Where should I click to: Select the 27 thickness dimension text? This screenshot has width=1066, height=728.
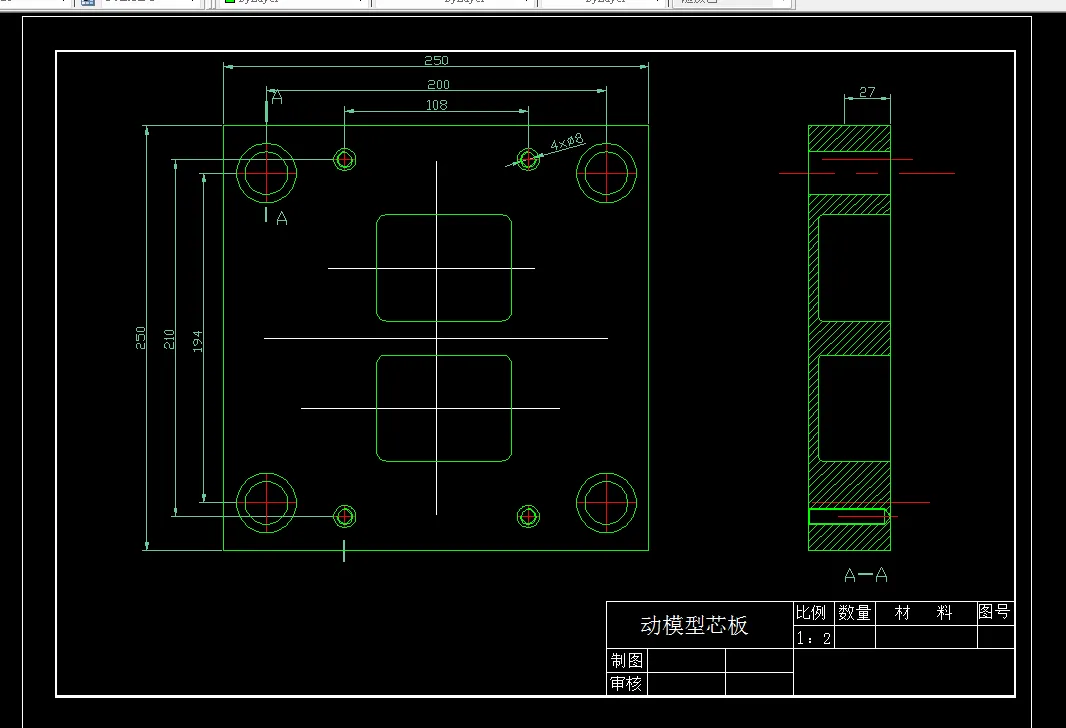[867, 92]
